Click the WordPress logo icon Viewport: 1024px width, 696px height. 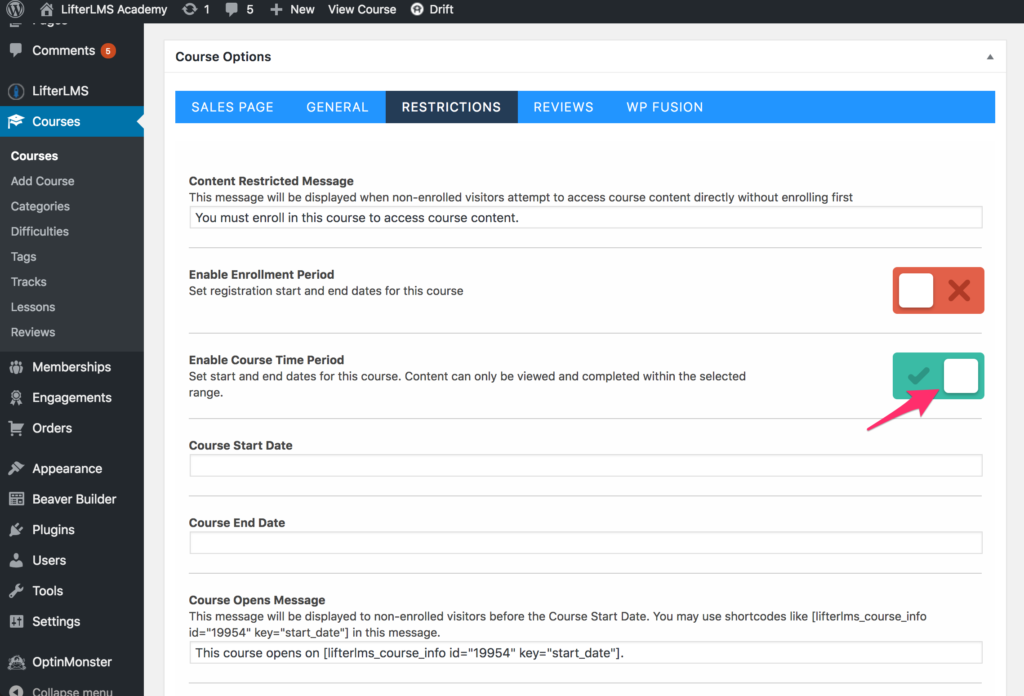pos(15,9)
